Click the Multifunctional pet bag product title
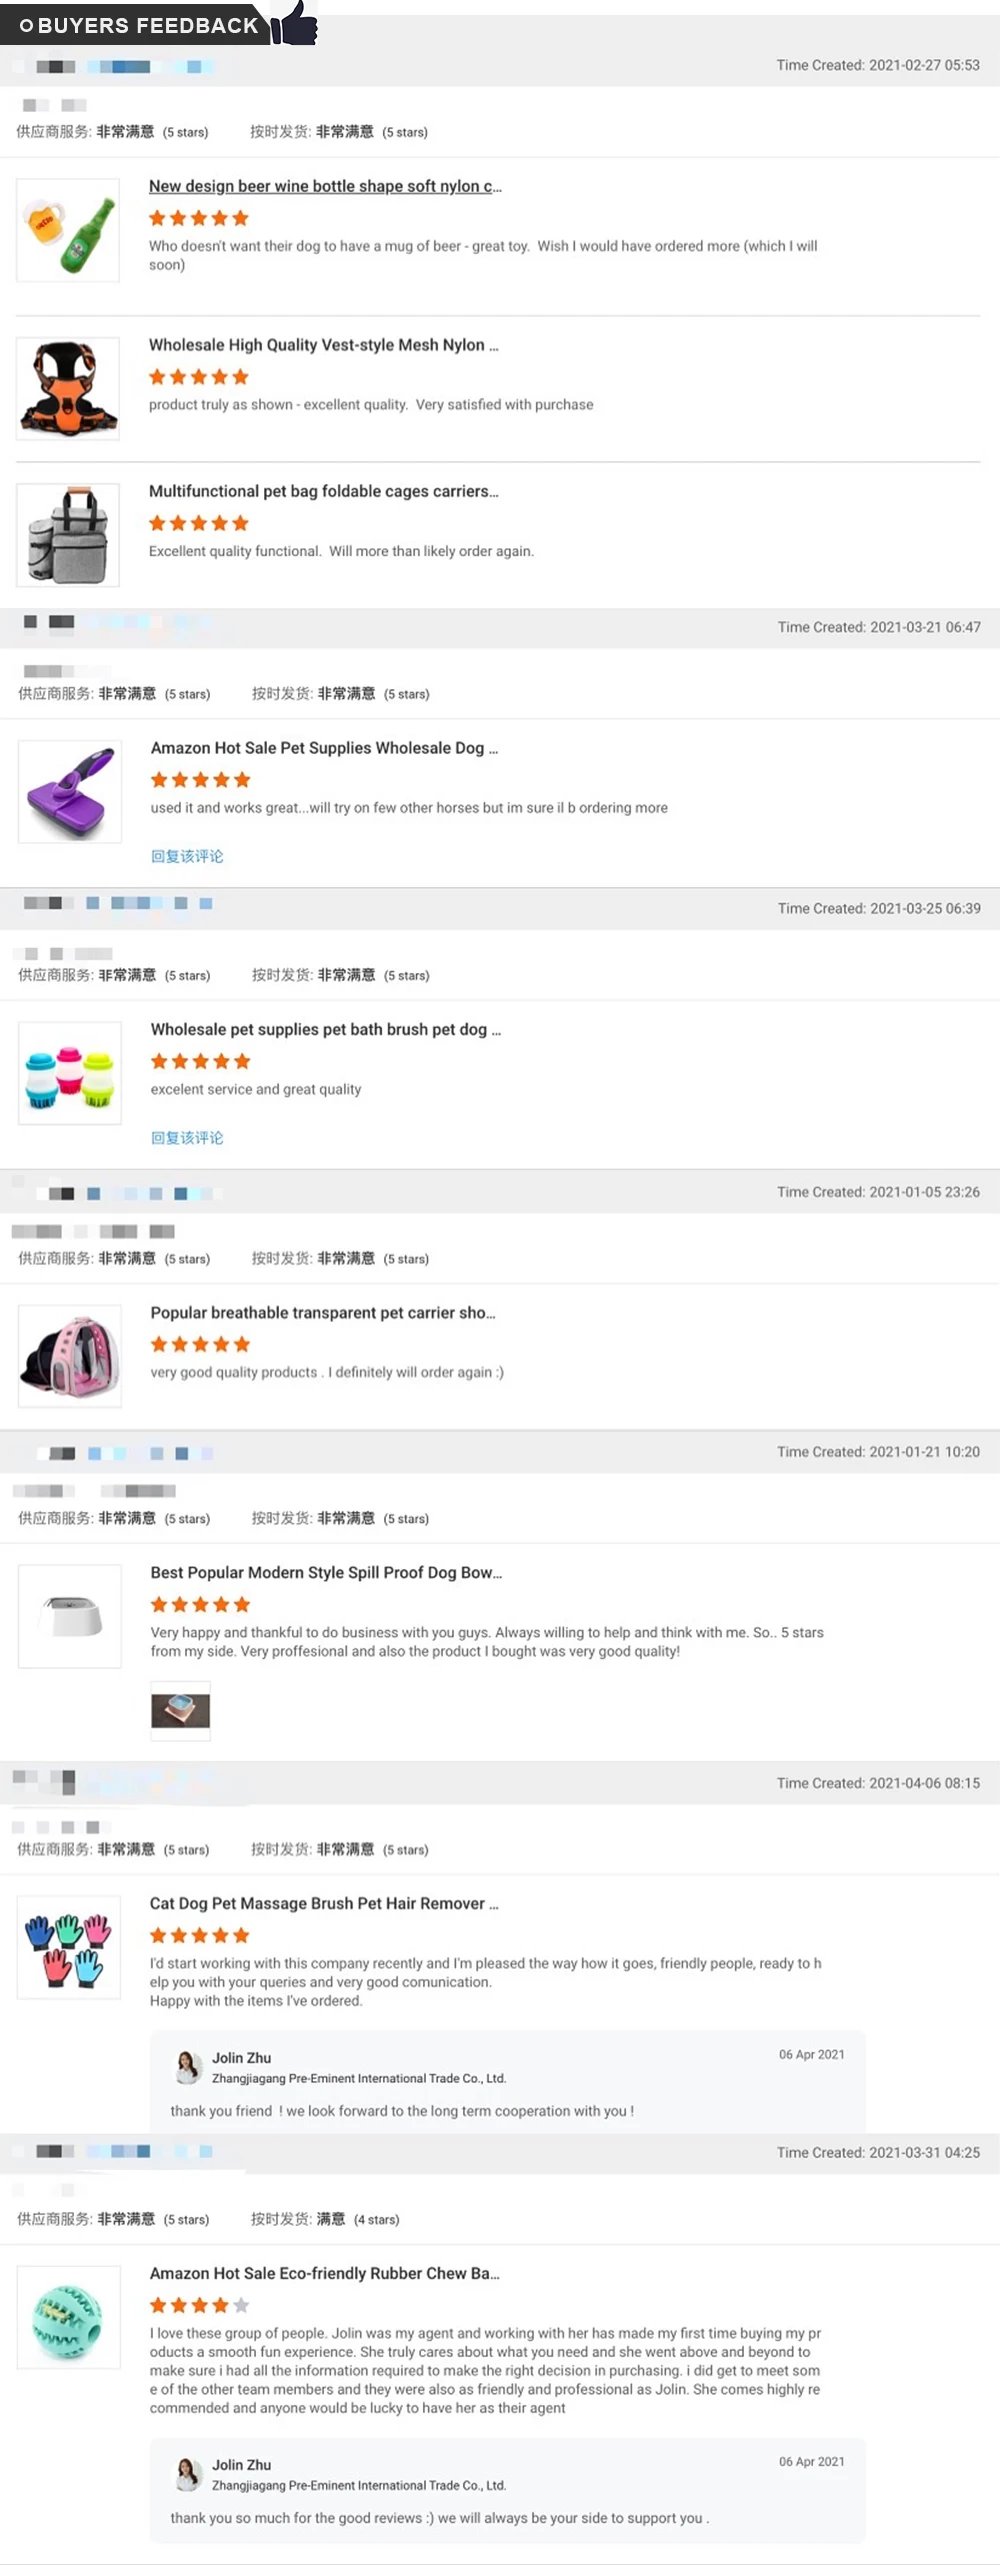The width and height of the screenshot is (1000, 2565). coord(323,491)
